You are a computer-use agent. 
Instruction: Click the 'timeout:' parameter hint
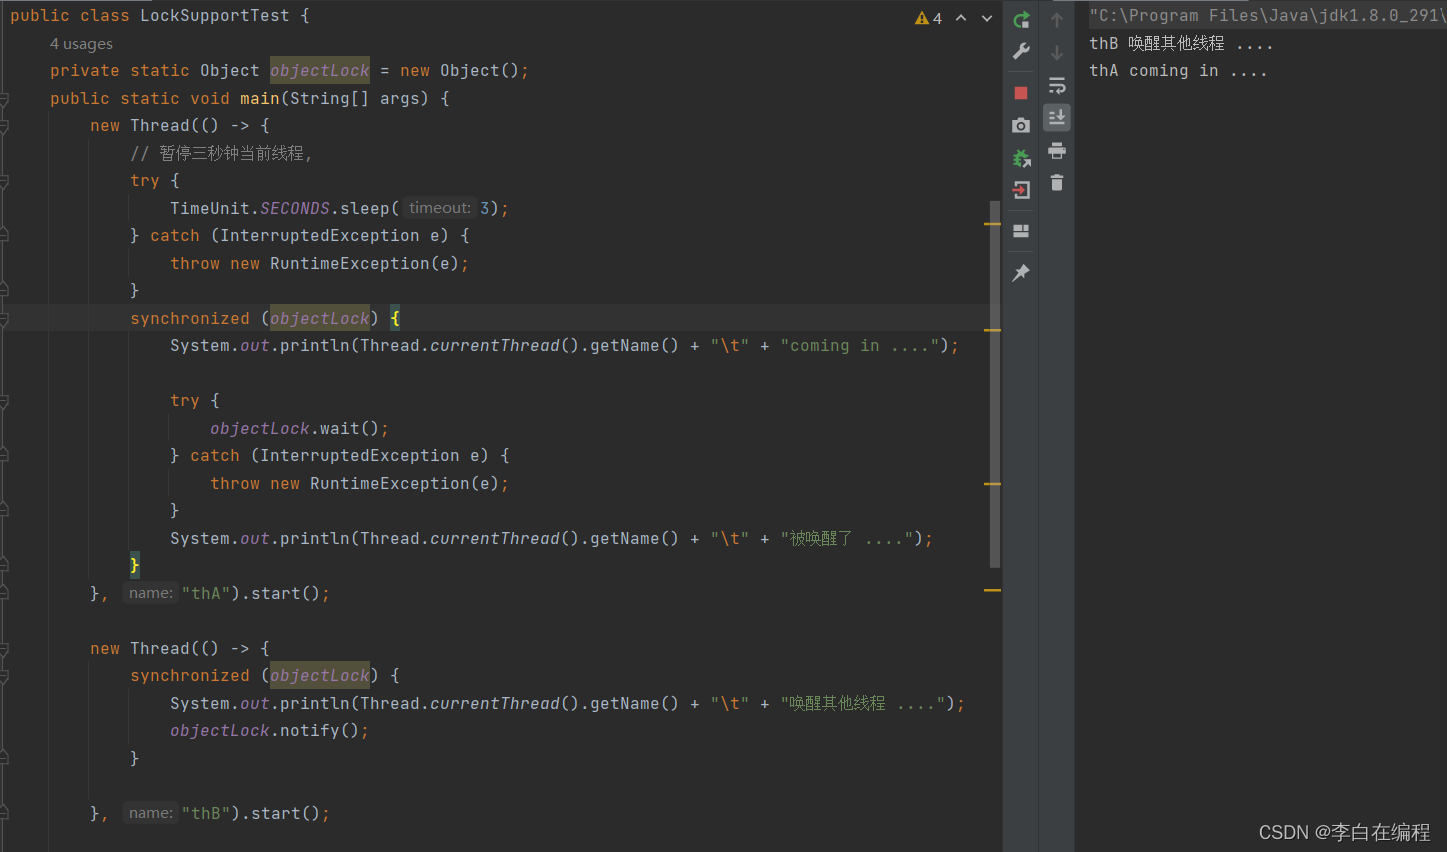(x=440, y=208)
